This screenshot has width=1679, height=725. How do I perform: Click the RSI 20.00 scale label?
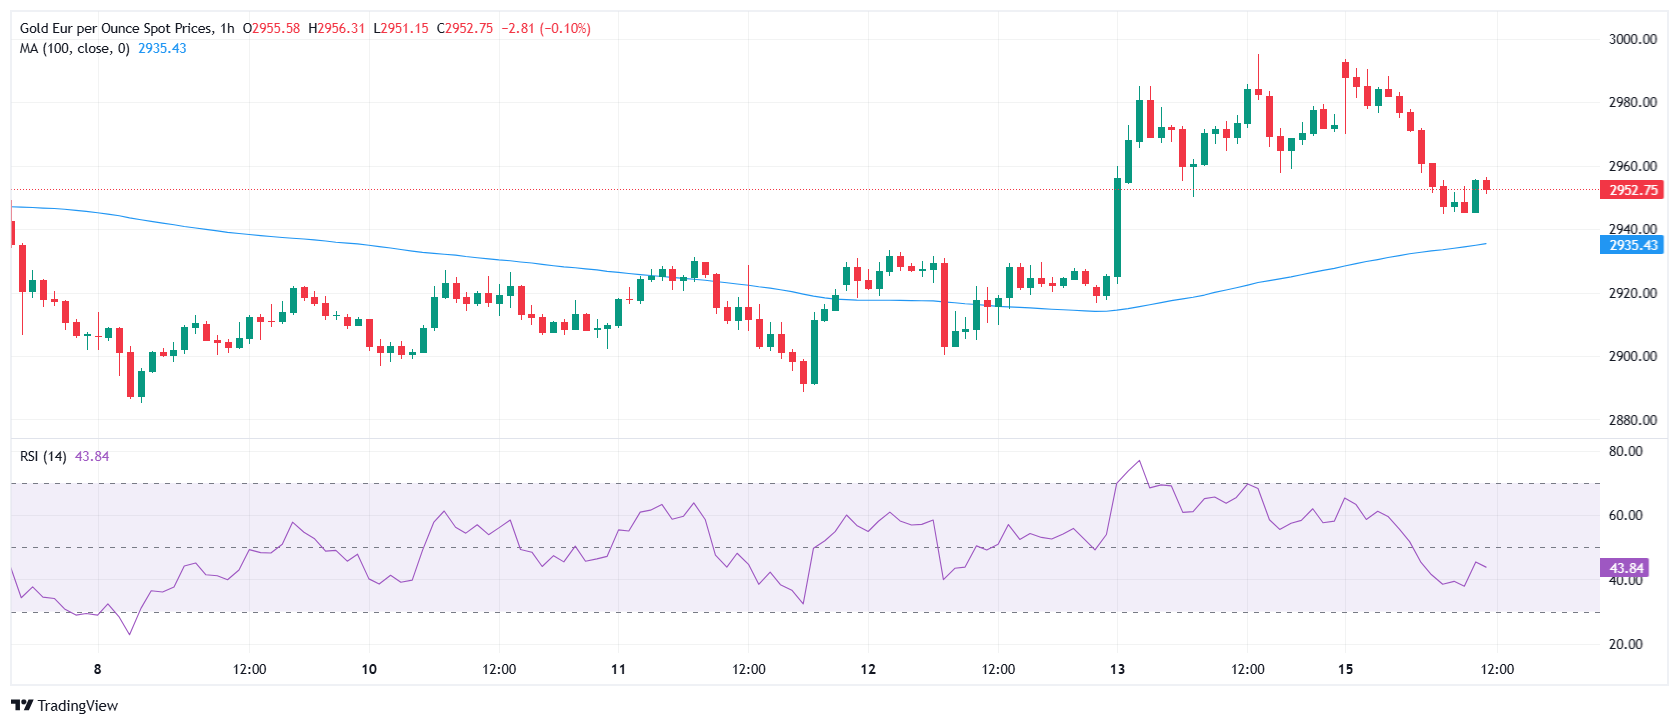click(1625, 644)
